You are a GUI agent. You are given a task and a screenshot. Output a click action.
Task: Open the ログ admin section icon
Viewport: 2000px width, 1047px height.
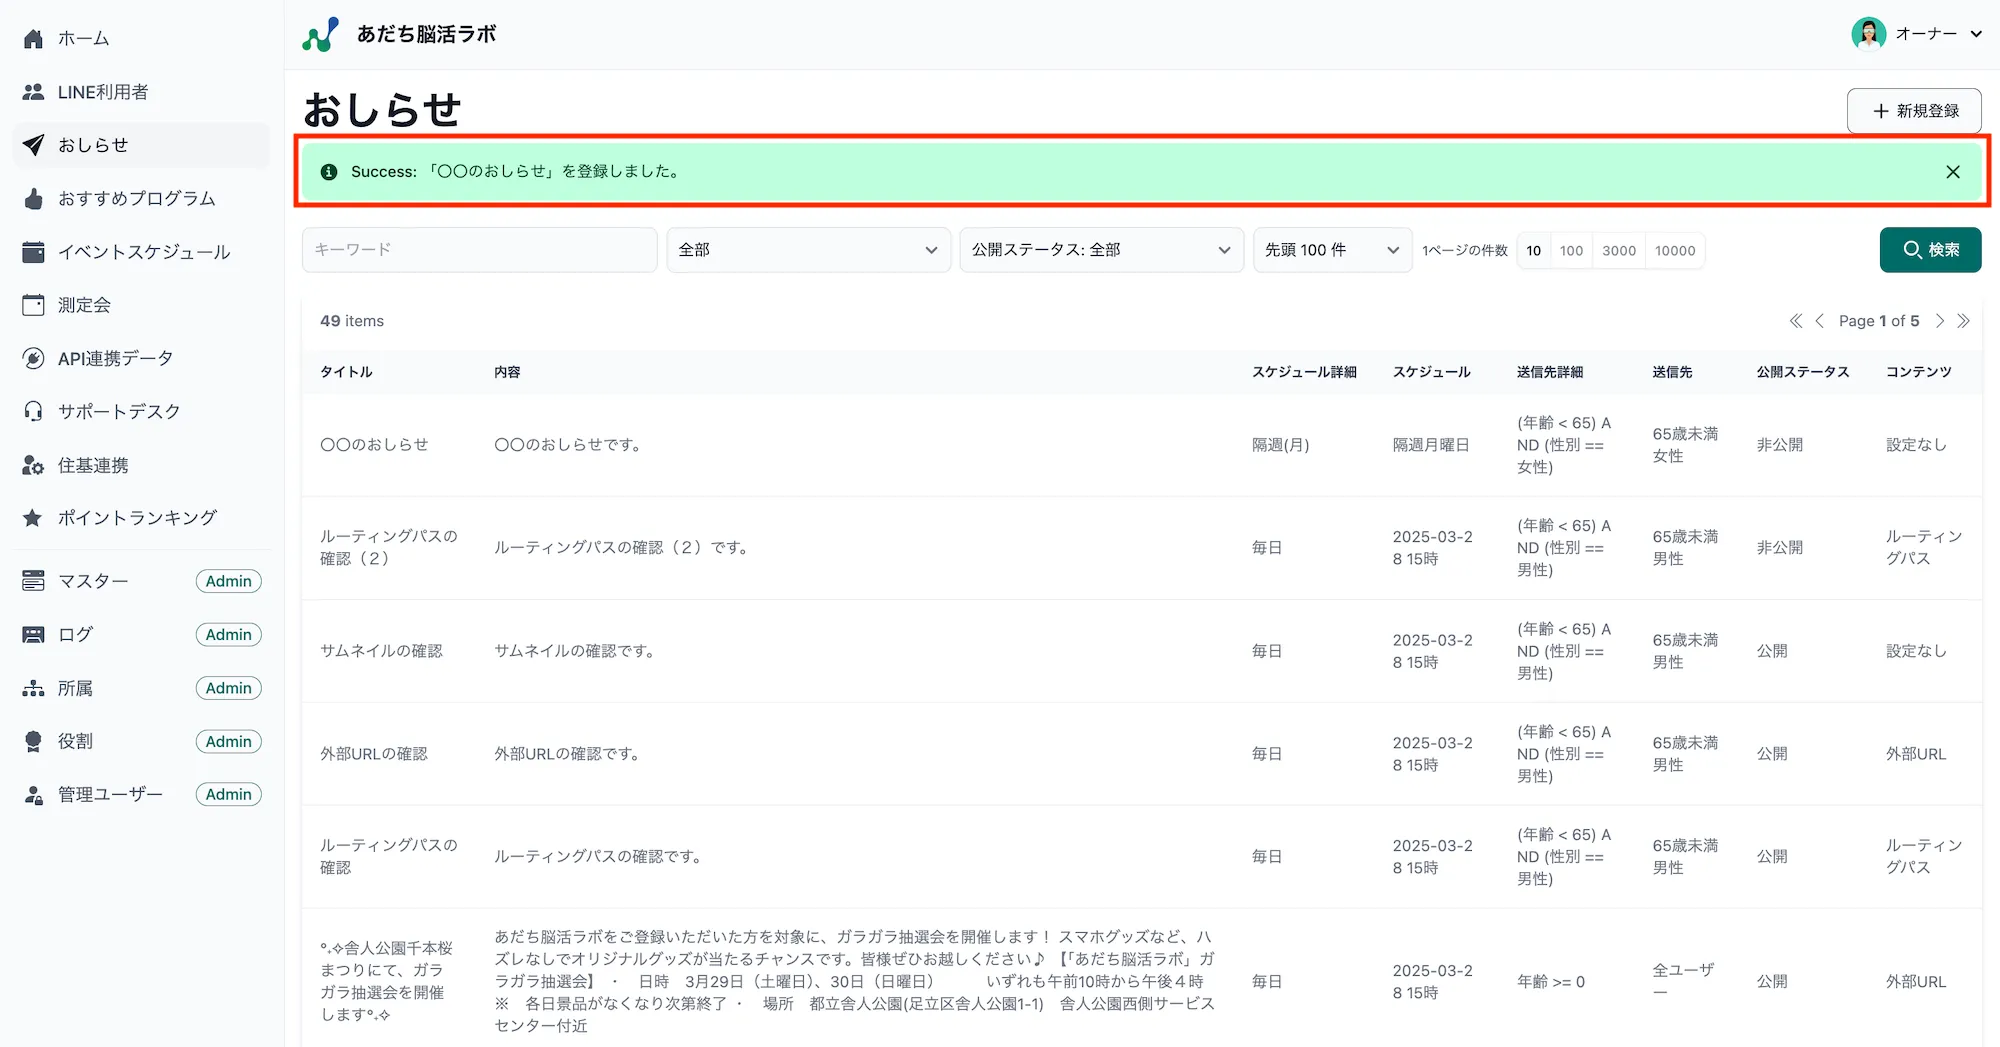(32, 634)
